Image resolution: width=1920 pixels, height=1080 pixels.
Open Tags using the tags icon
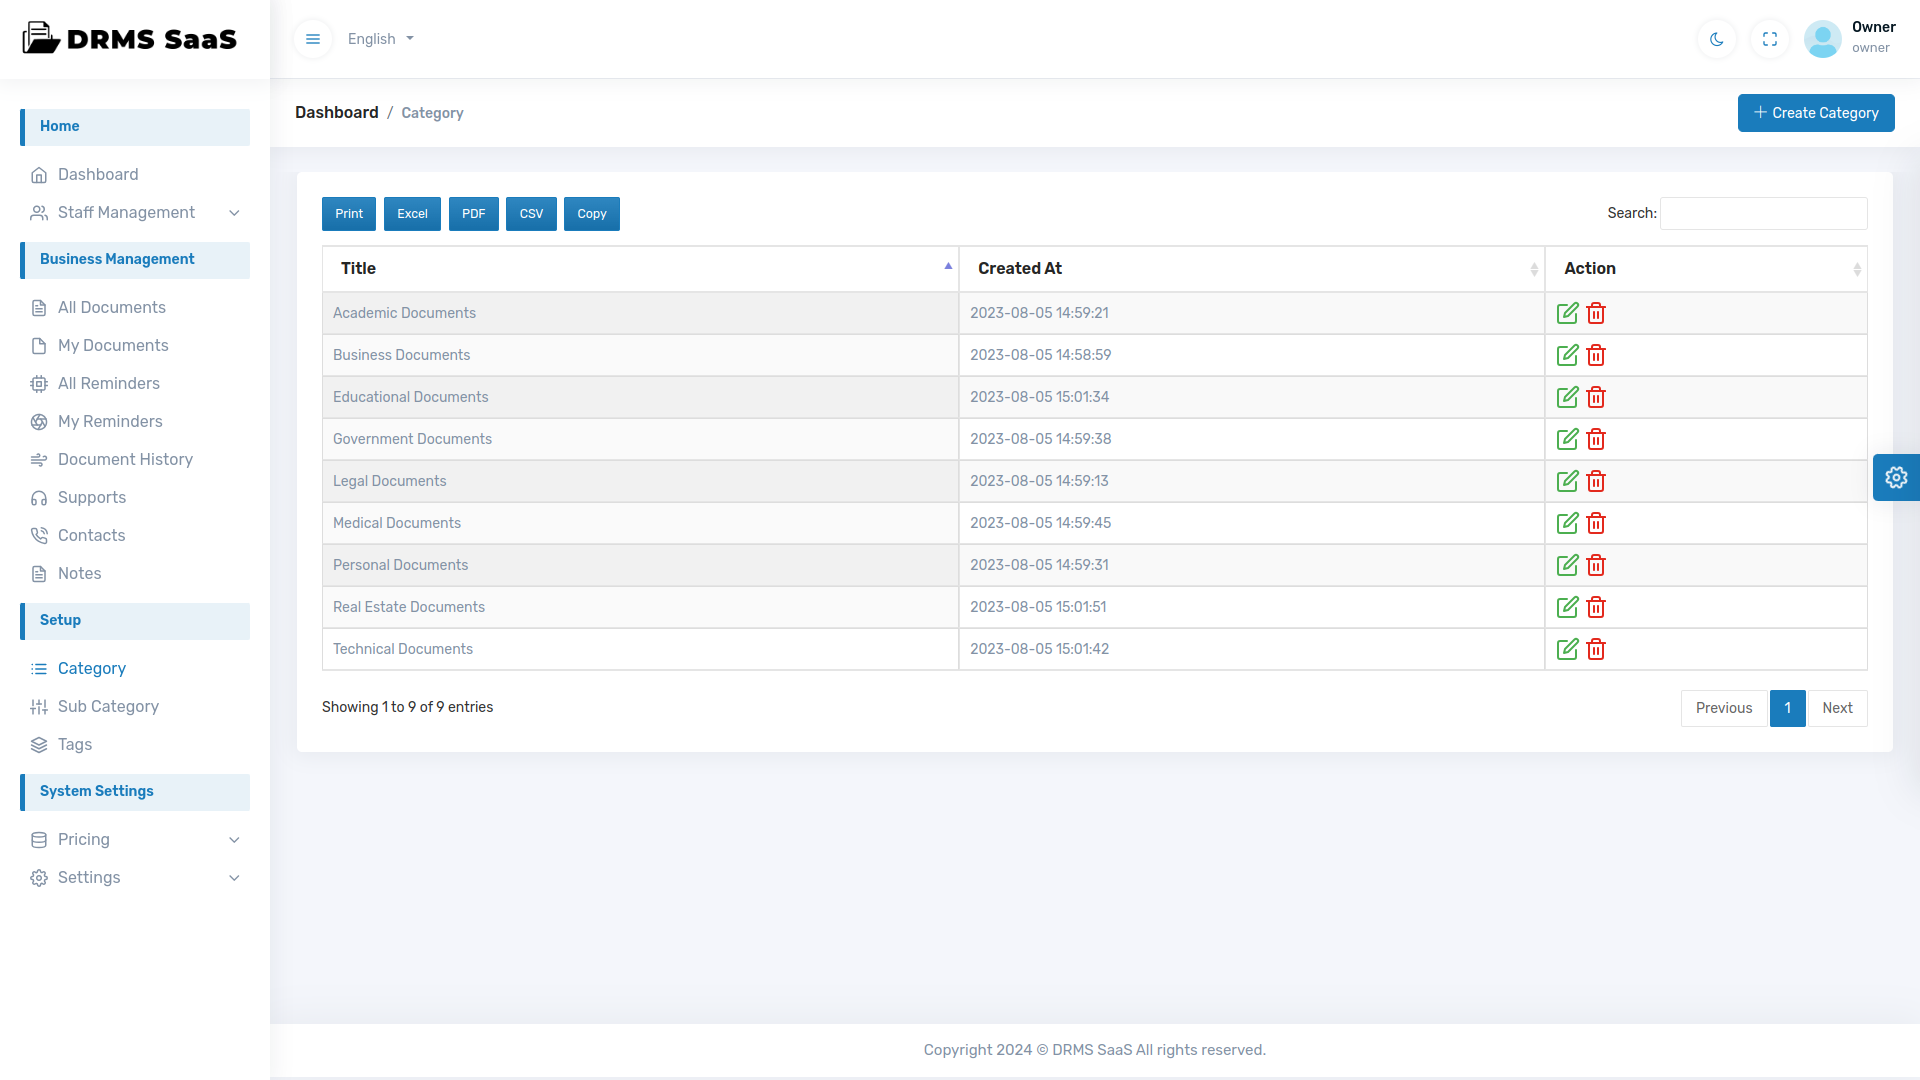(x=39, y=745)
